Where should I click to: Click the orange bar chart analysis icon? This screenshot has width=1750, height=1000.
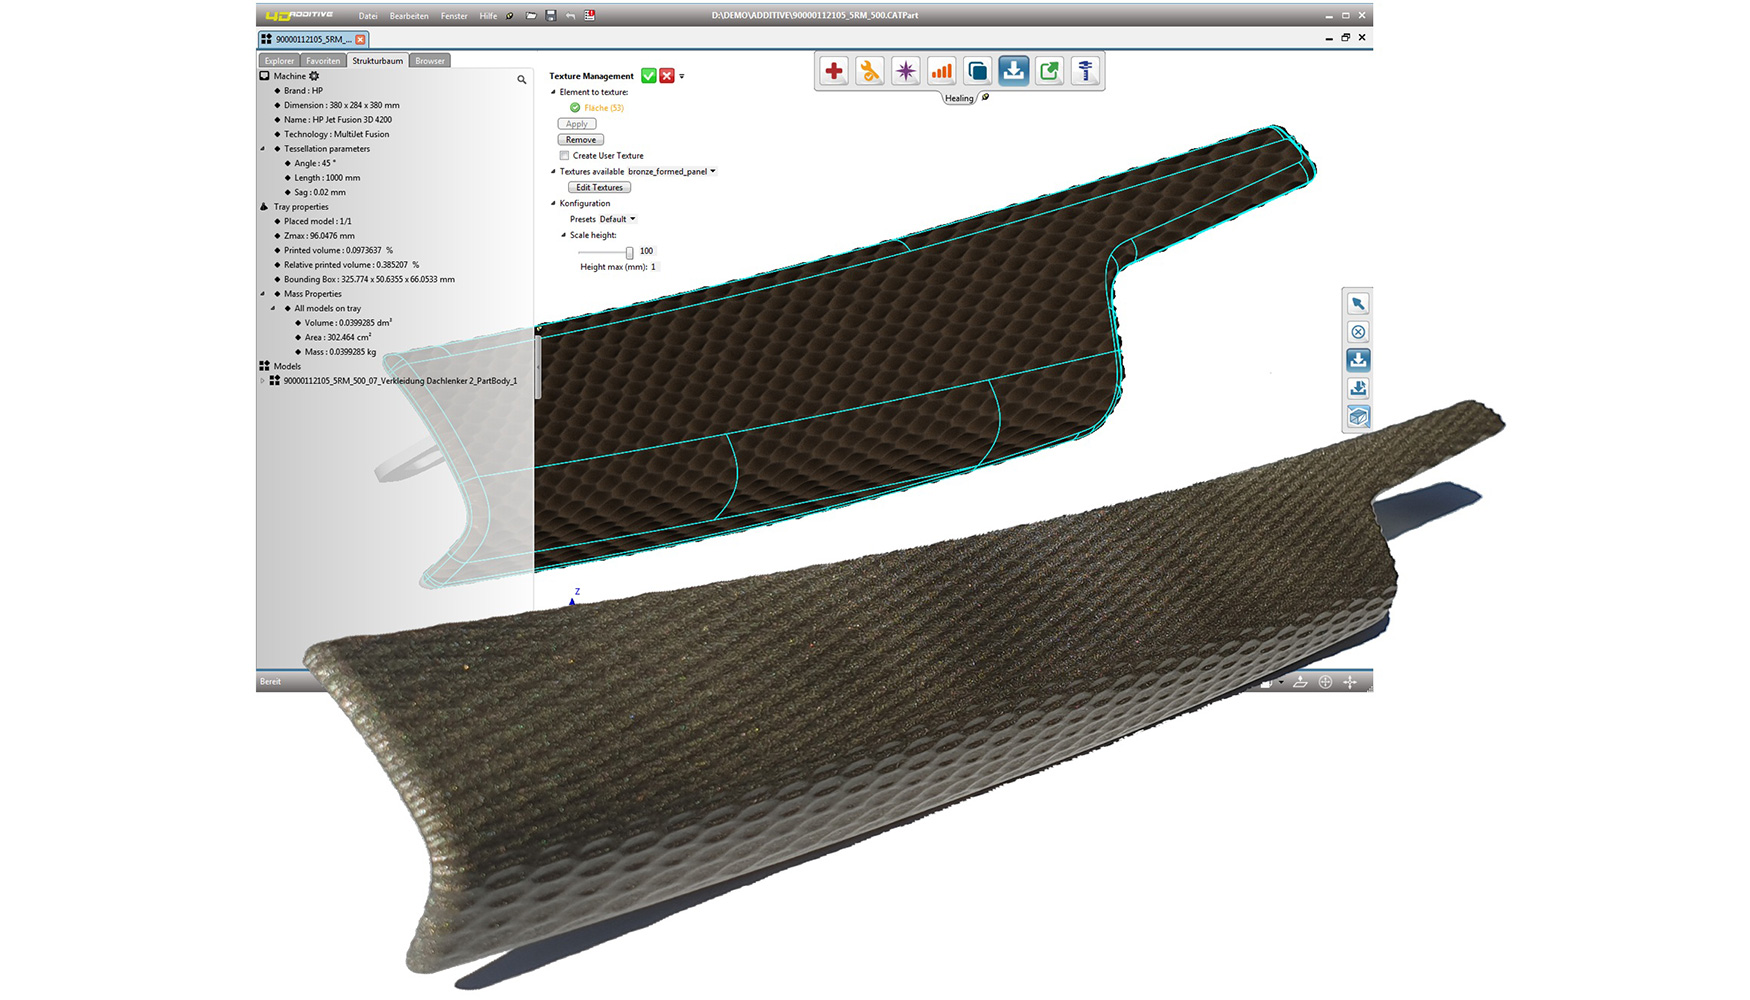point(941,71)
